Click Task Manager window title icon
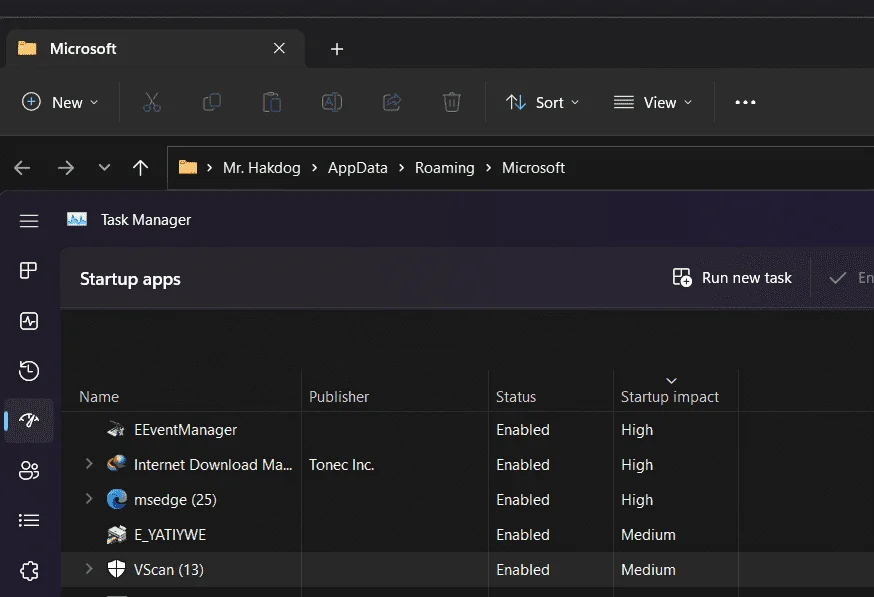 (x=77, y=219)
